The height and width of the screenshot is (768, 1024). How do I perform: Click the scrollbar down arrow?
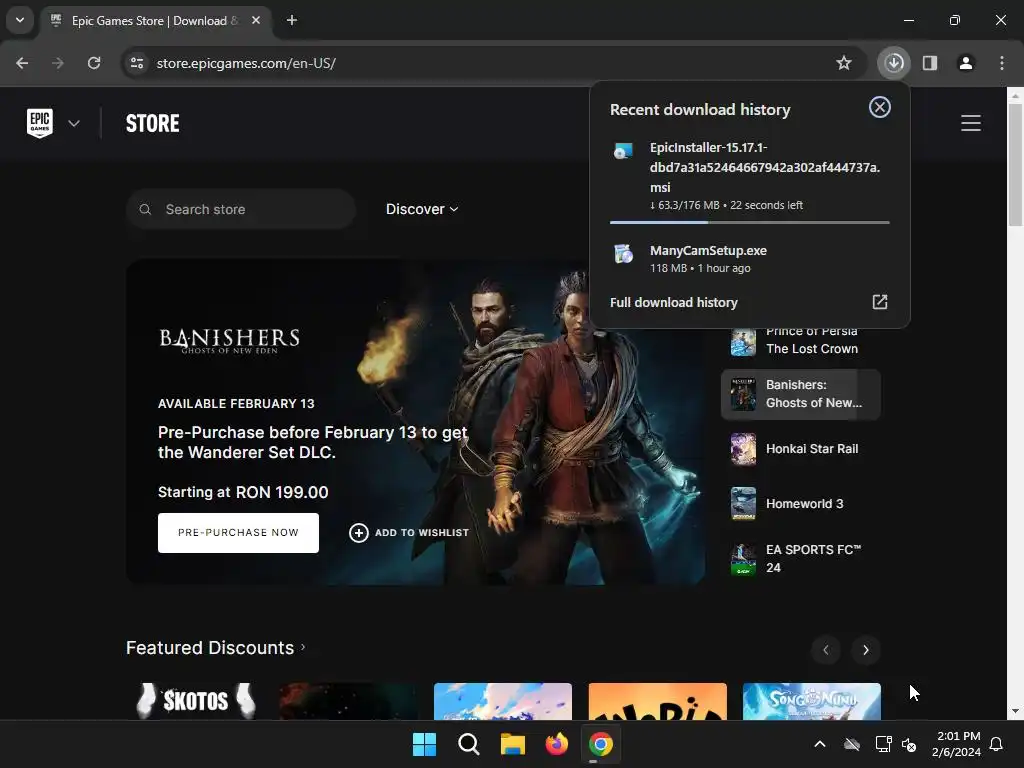pyautogui.click(x=1016, y=711)
